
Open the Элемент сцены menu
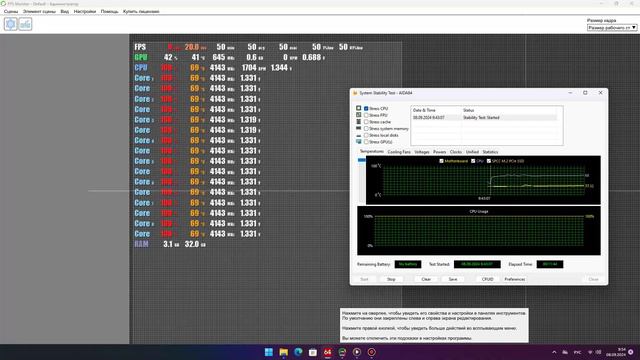39,11
